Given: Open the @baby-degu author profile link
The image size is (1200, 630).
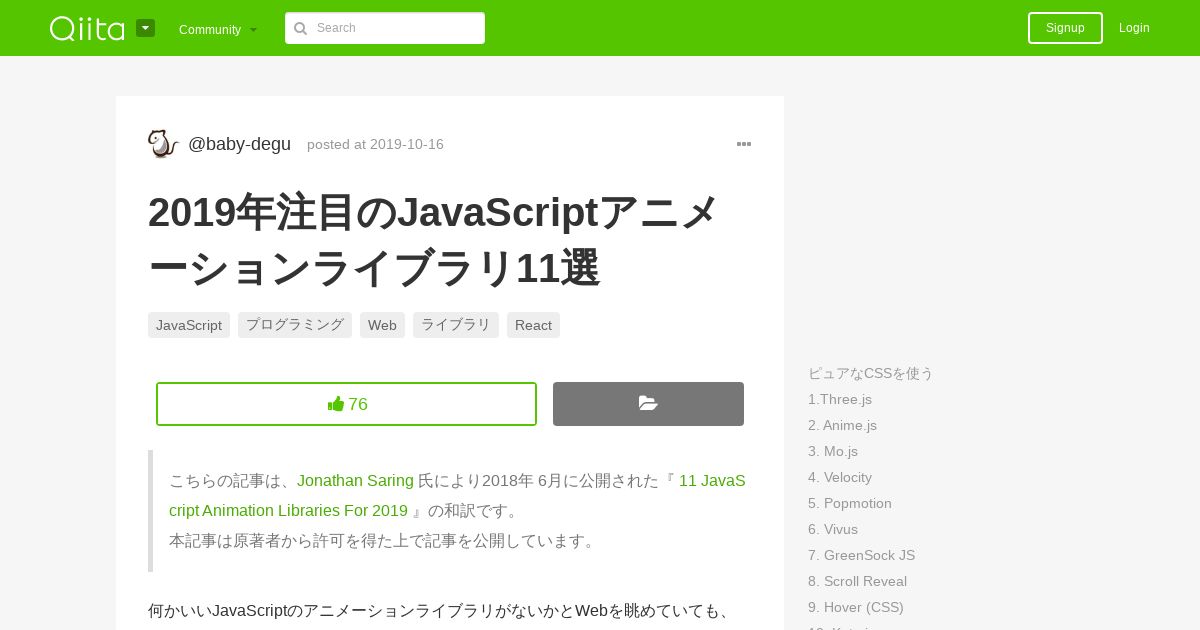Looking at the screenshot, I should [x=240, y=144].
